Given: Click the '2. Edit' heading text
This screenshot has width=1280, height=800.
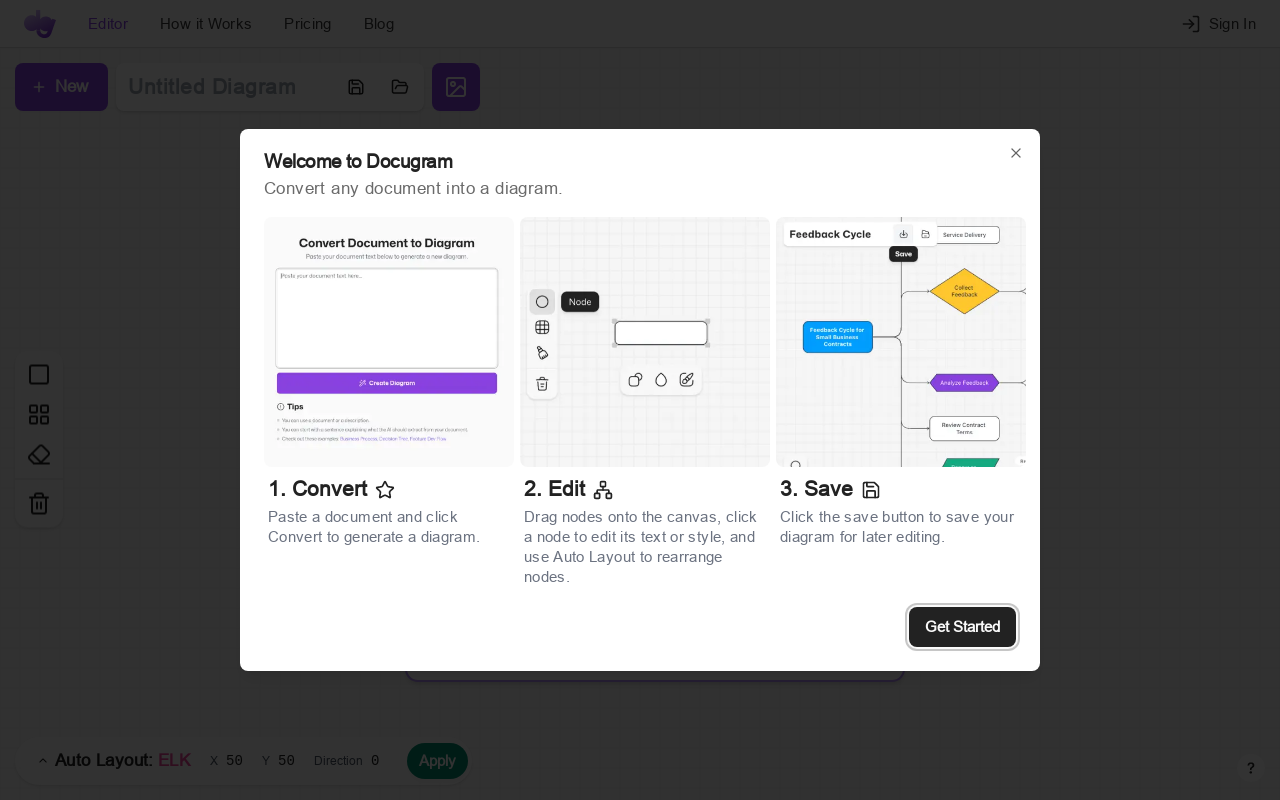Looking at the screenshot, I should tap(555, 489).
